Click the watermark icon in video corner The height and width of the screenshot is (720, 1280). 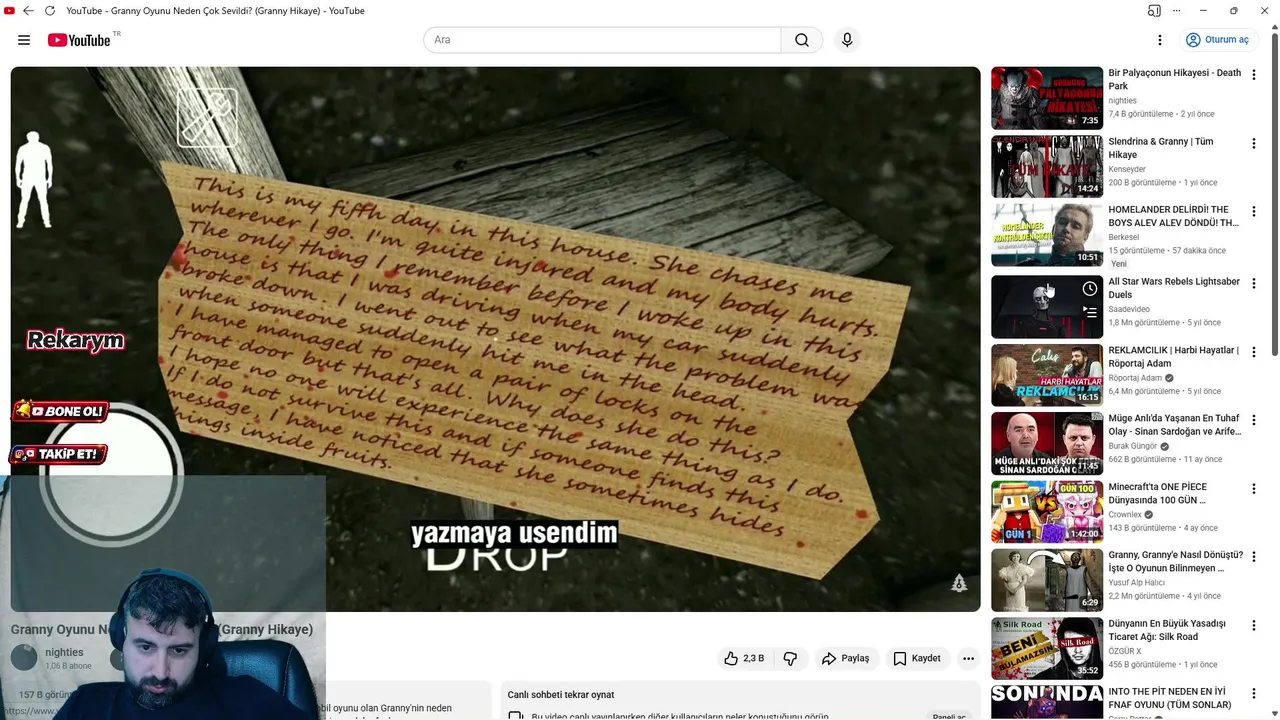point(959,583)
